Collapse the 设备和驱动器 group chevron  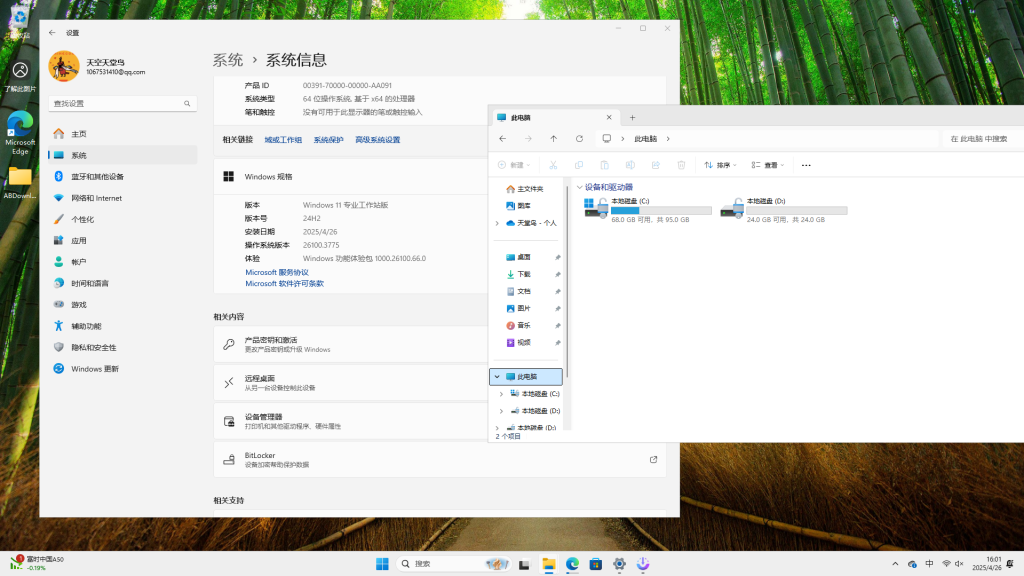579,187
